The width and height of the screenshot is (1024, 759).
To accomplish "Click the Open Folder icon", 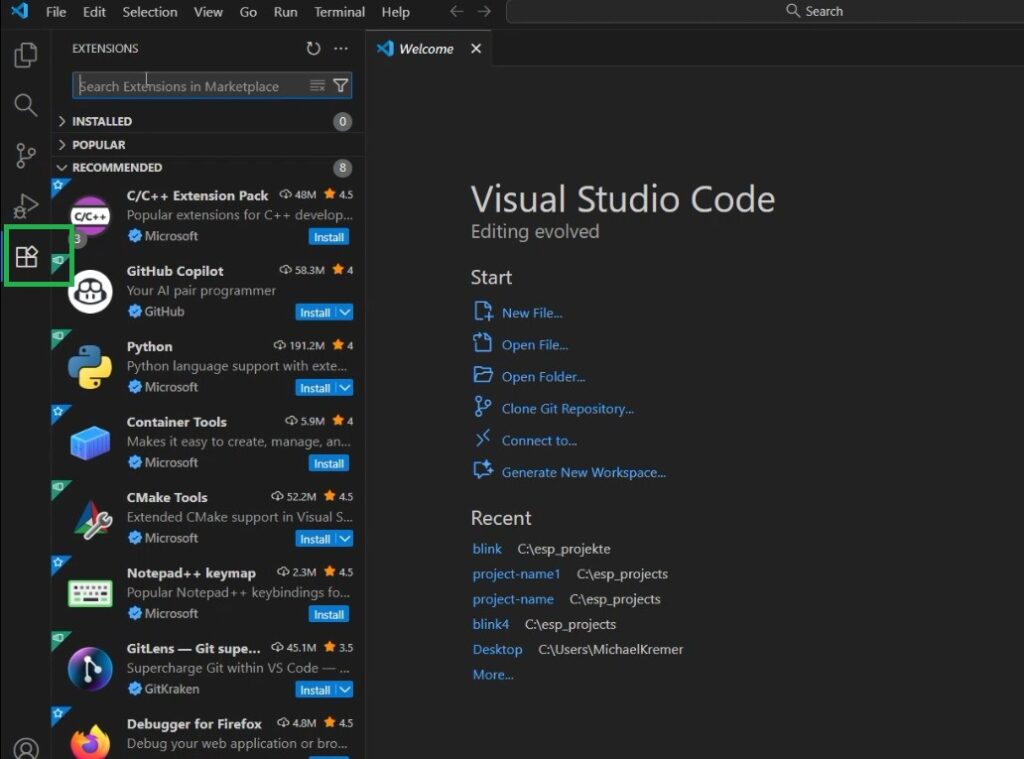I will [483, 375].
